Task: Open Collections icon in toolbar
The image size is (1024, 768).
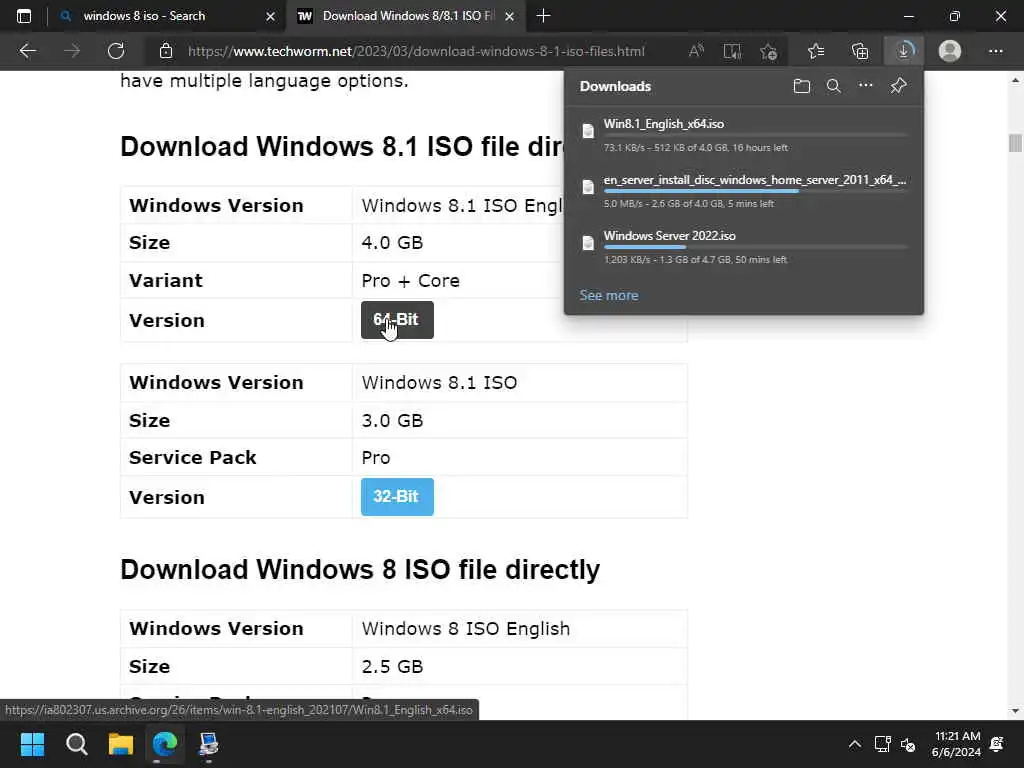Action: pyautogui.click(x=860, y=51)
